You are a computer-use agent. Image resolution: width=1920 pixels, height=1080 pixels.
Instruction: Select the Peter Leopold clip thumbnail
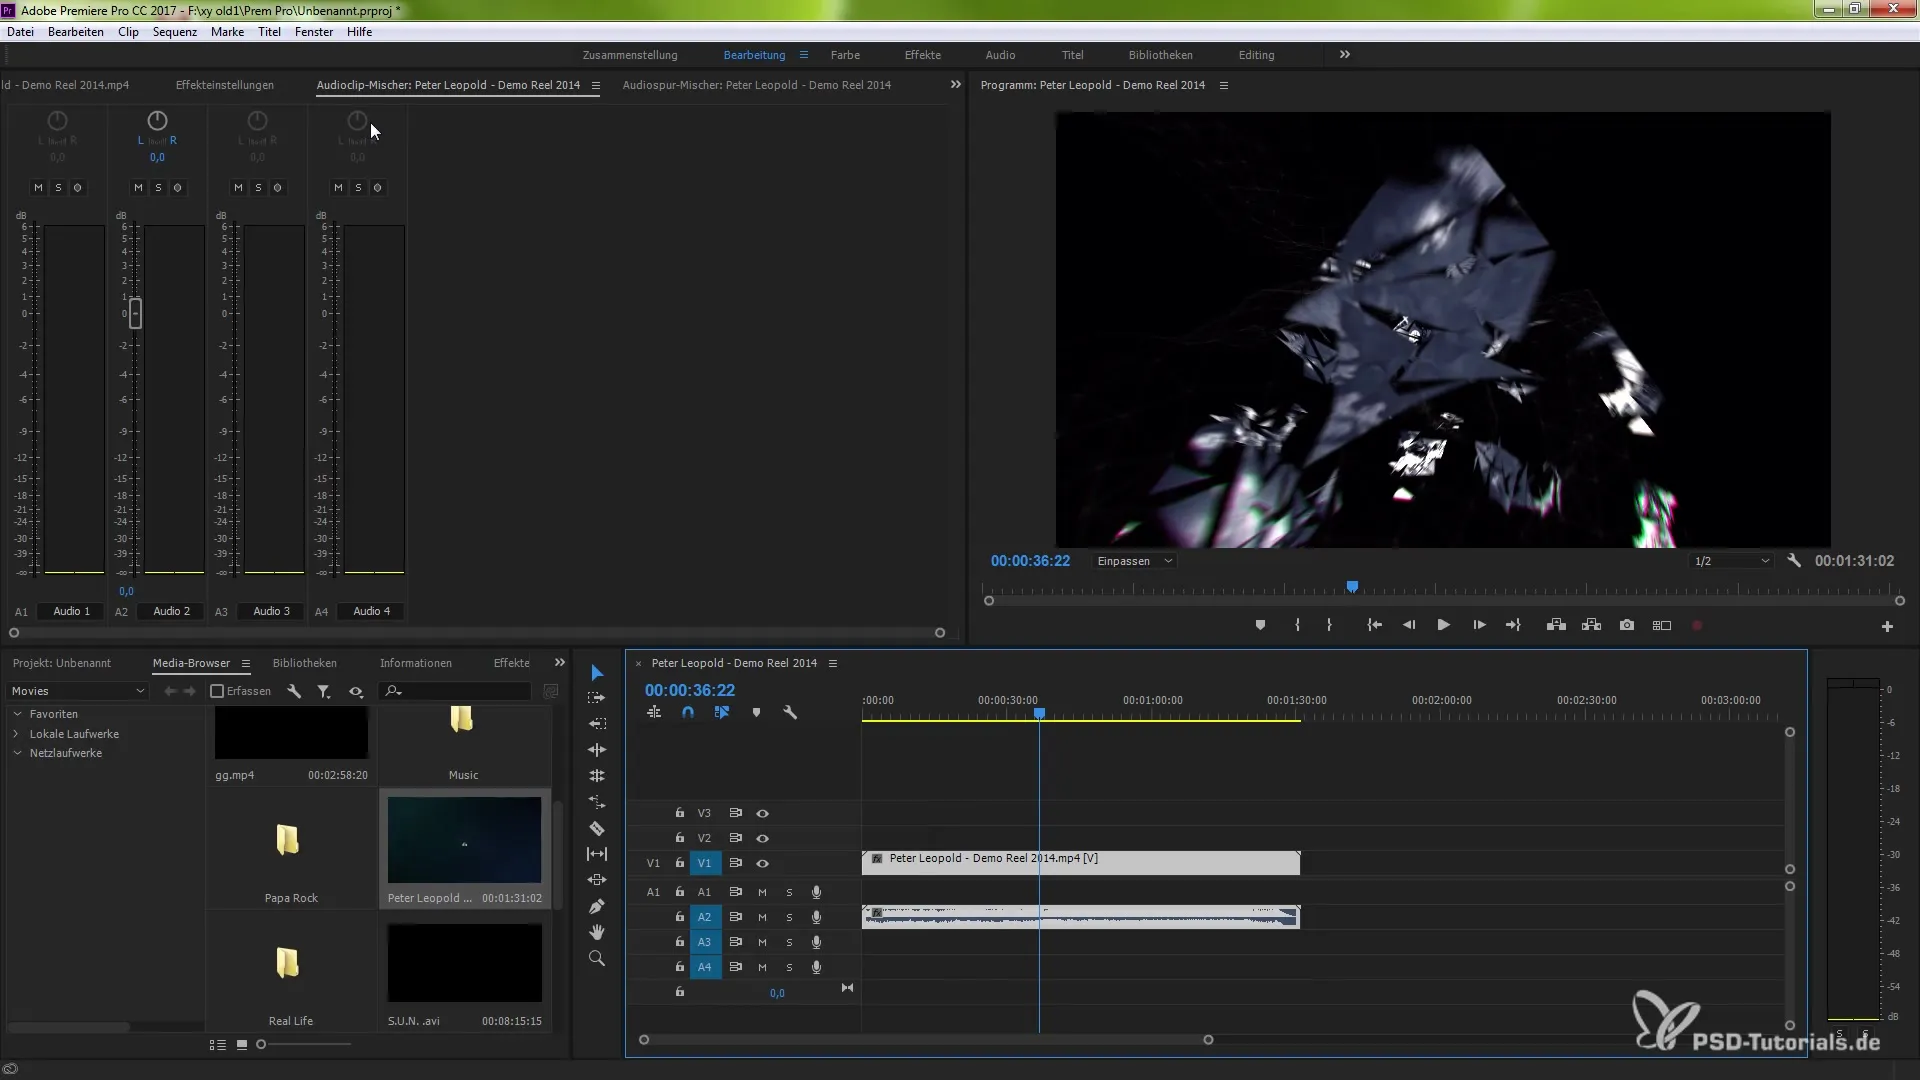(x=464, y=840)
